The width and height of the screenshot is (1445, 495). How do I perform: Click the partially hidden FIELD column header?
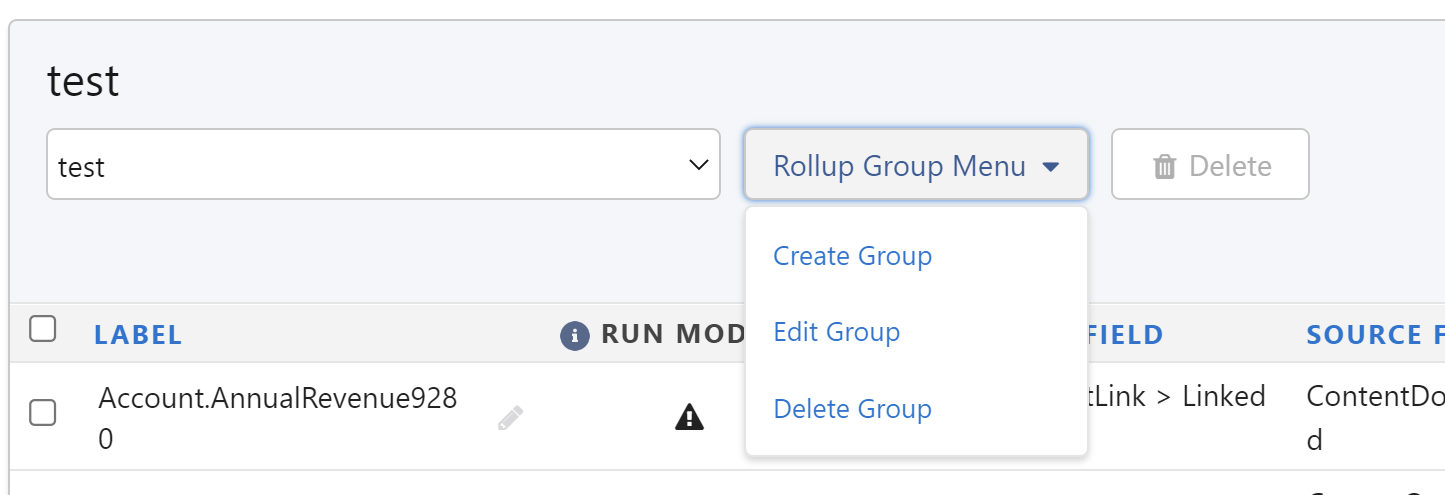pyautogui.click(x=1125, y=335)
